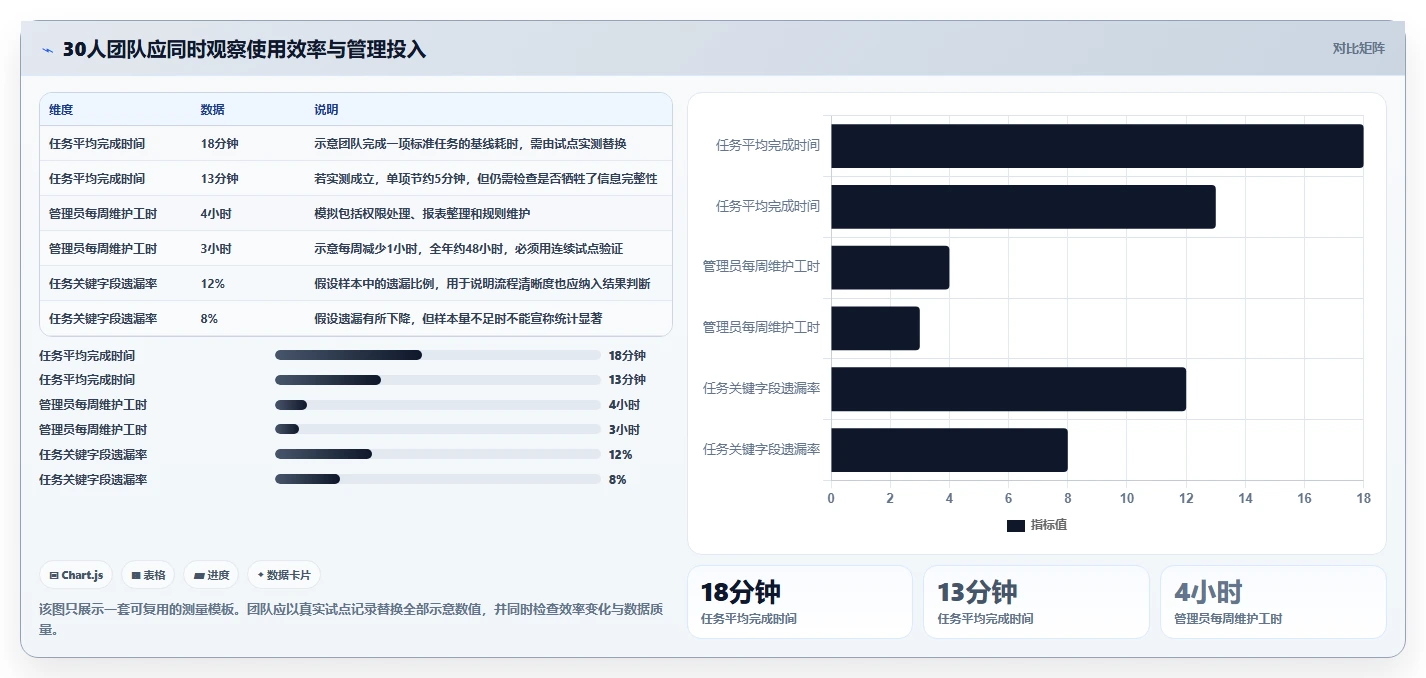Click the chart bar reaching 4

[x=890, y=267]
